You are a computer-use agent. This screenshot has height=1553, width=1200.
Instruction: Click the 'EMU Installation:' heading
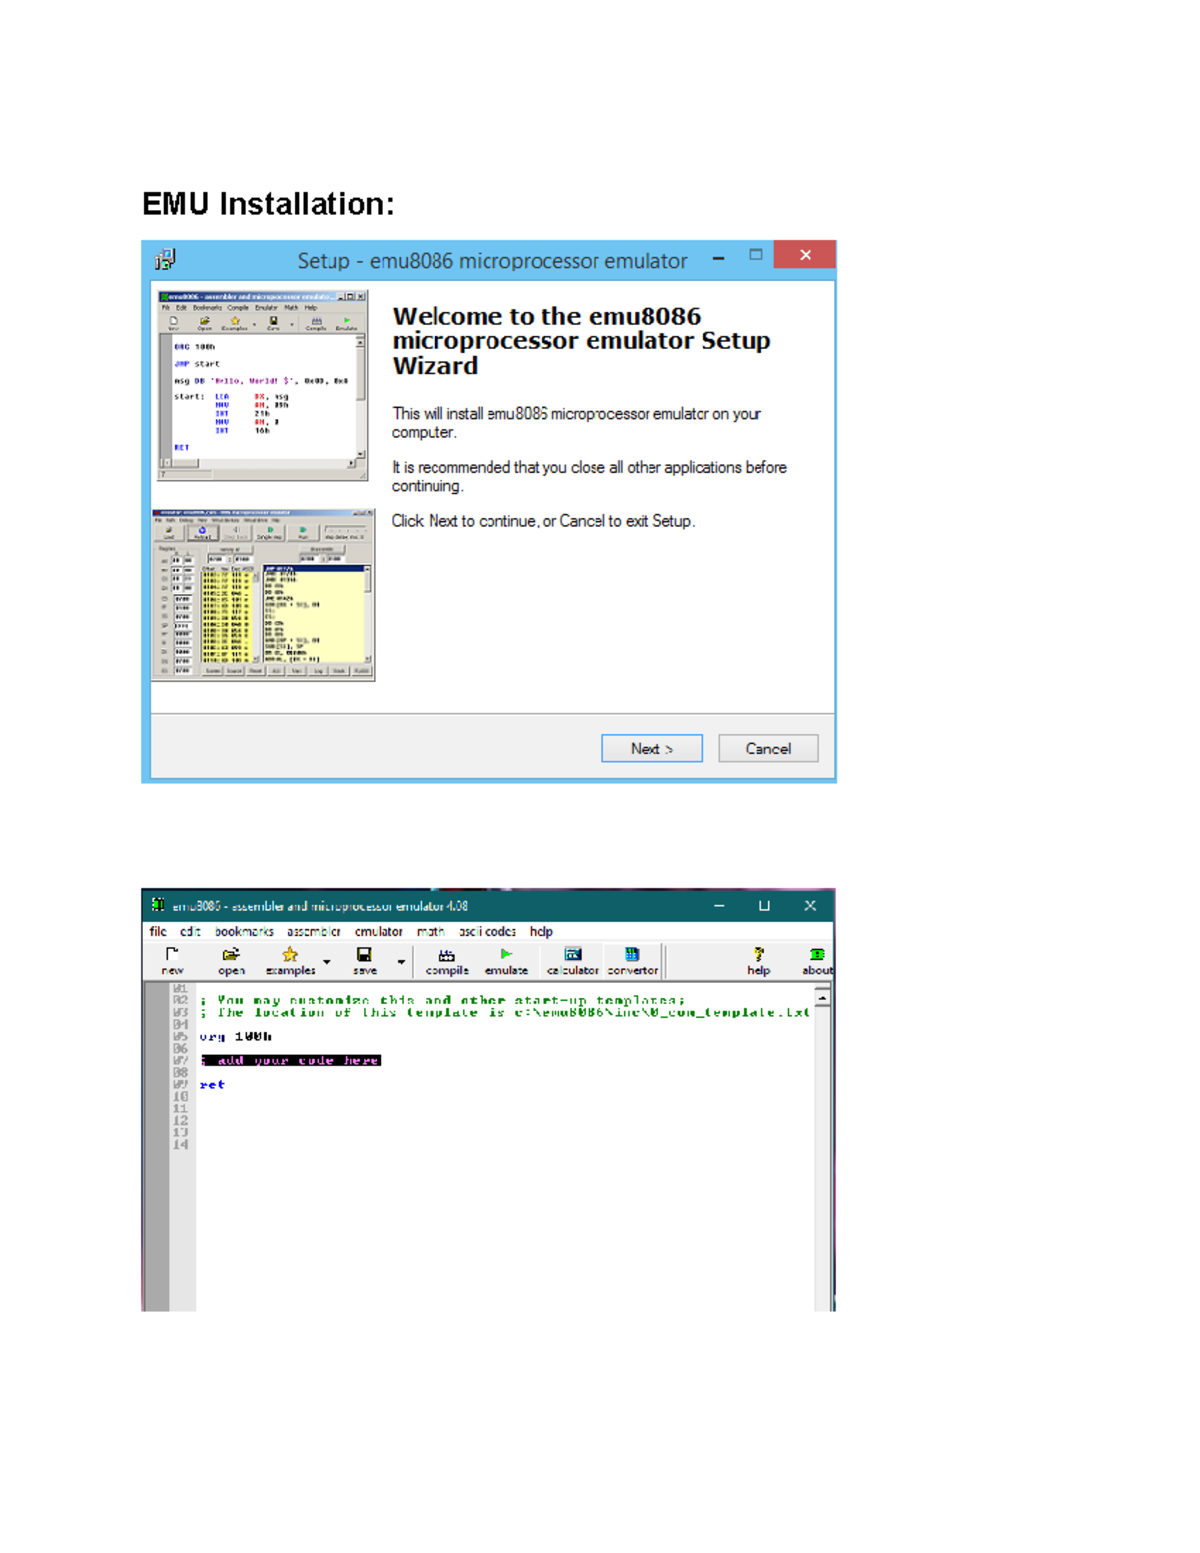coord(268,204)
